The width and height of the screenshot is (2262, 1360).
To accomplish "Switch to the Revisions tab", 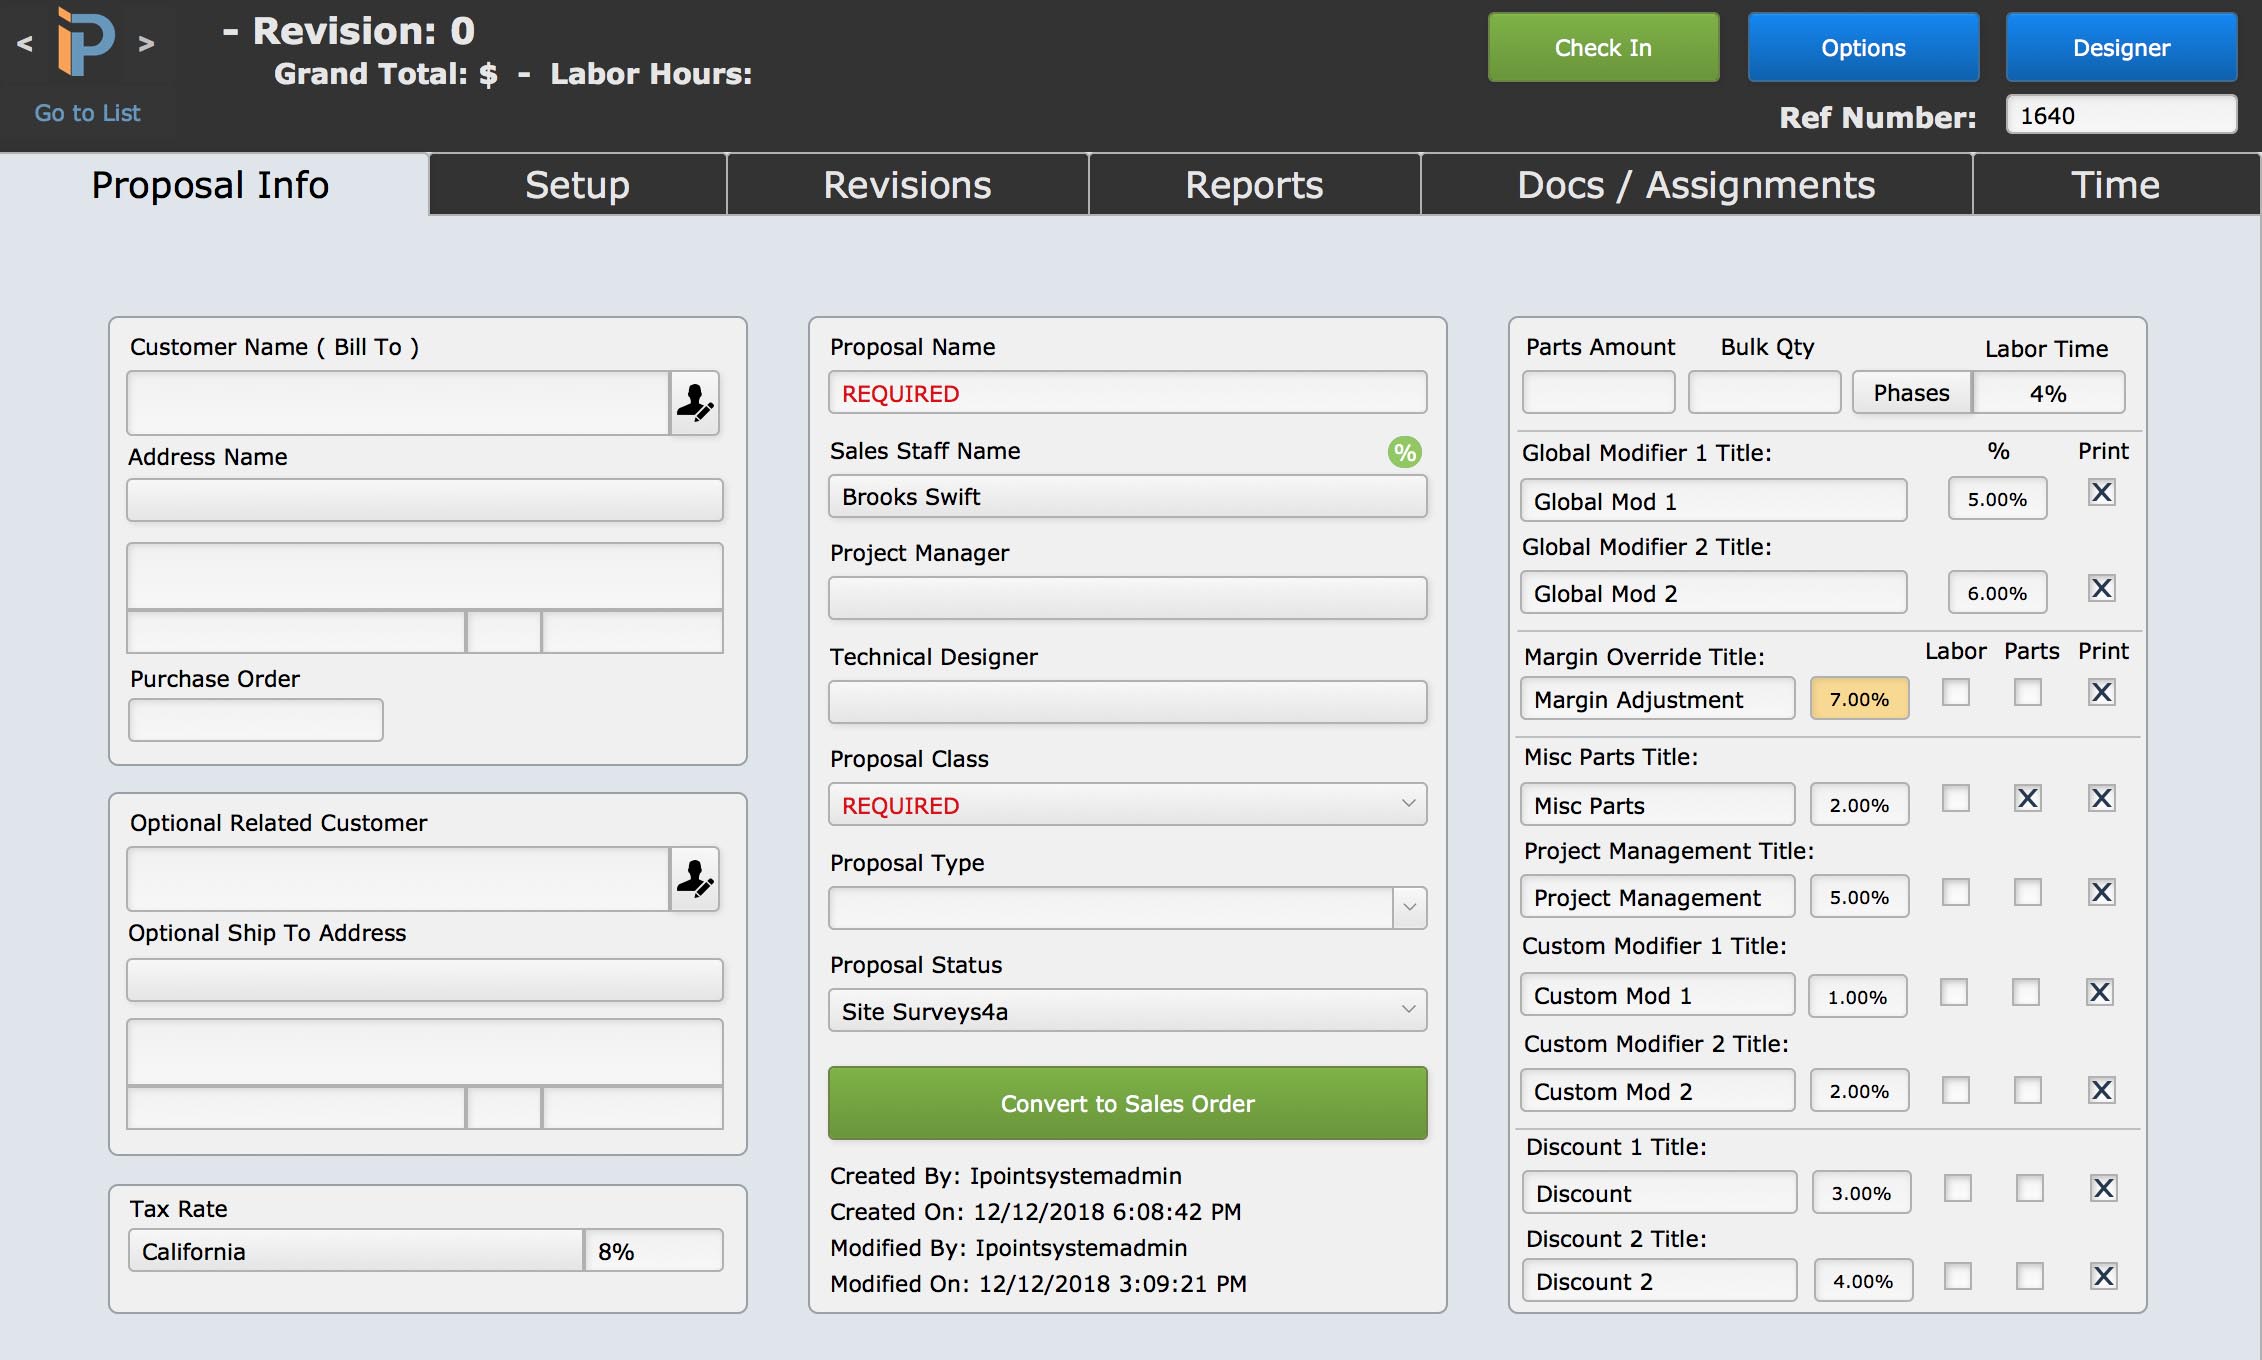I will click(x=907, y=185).
